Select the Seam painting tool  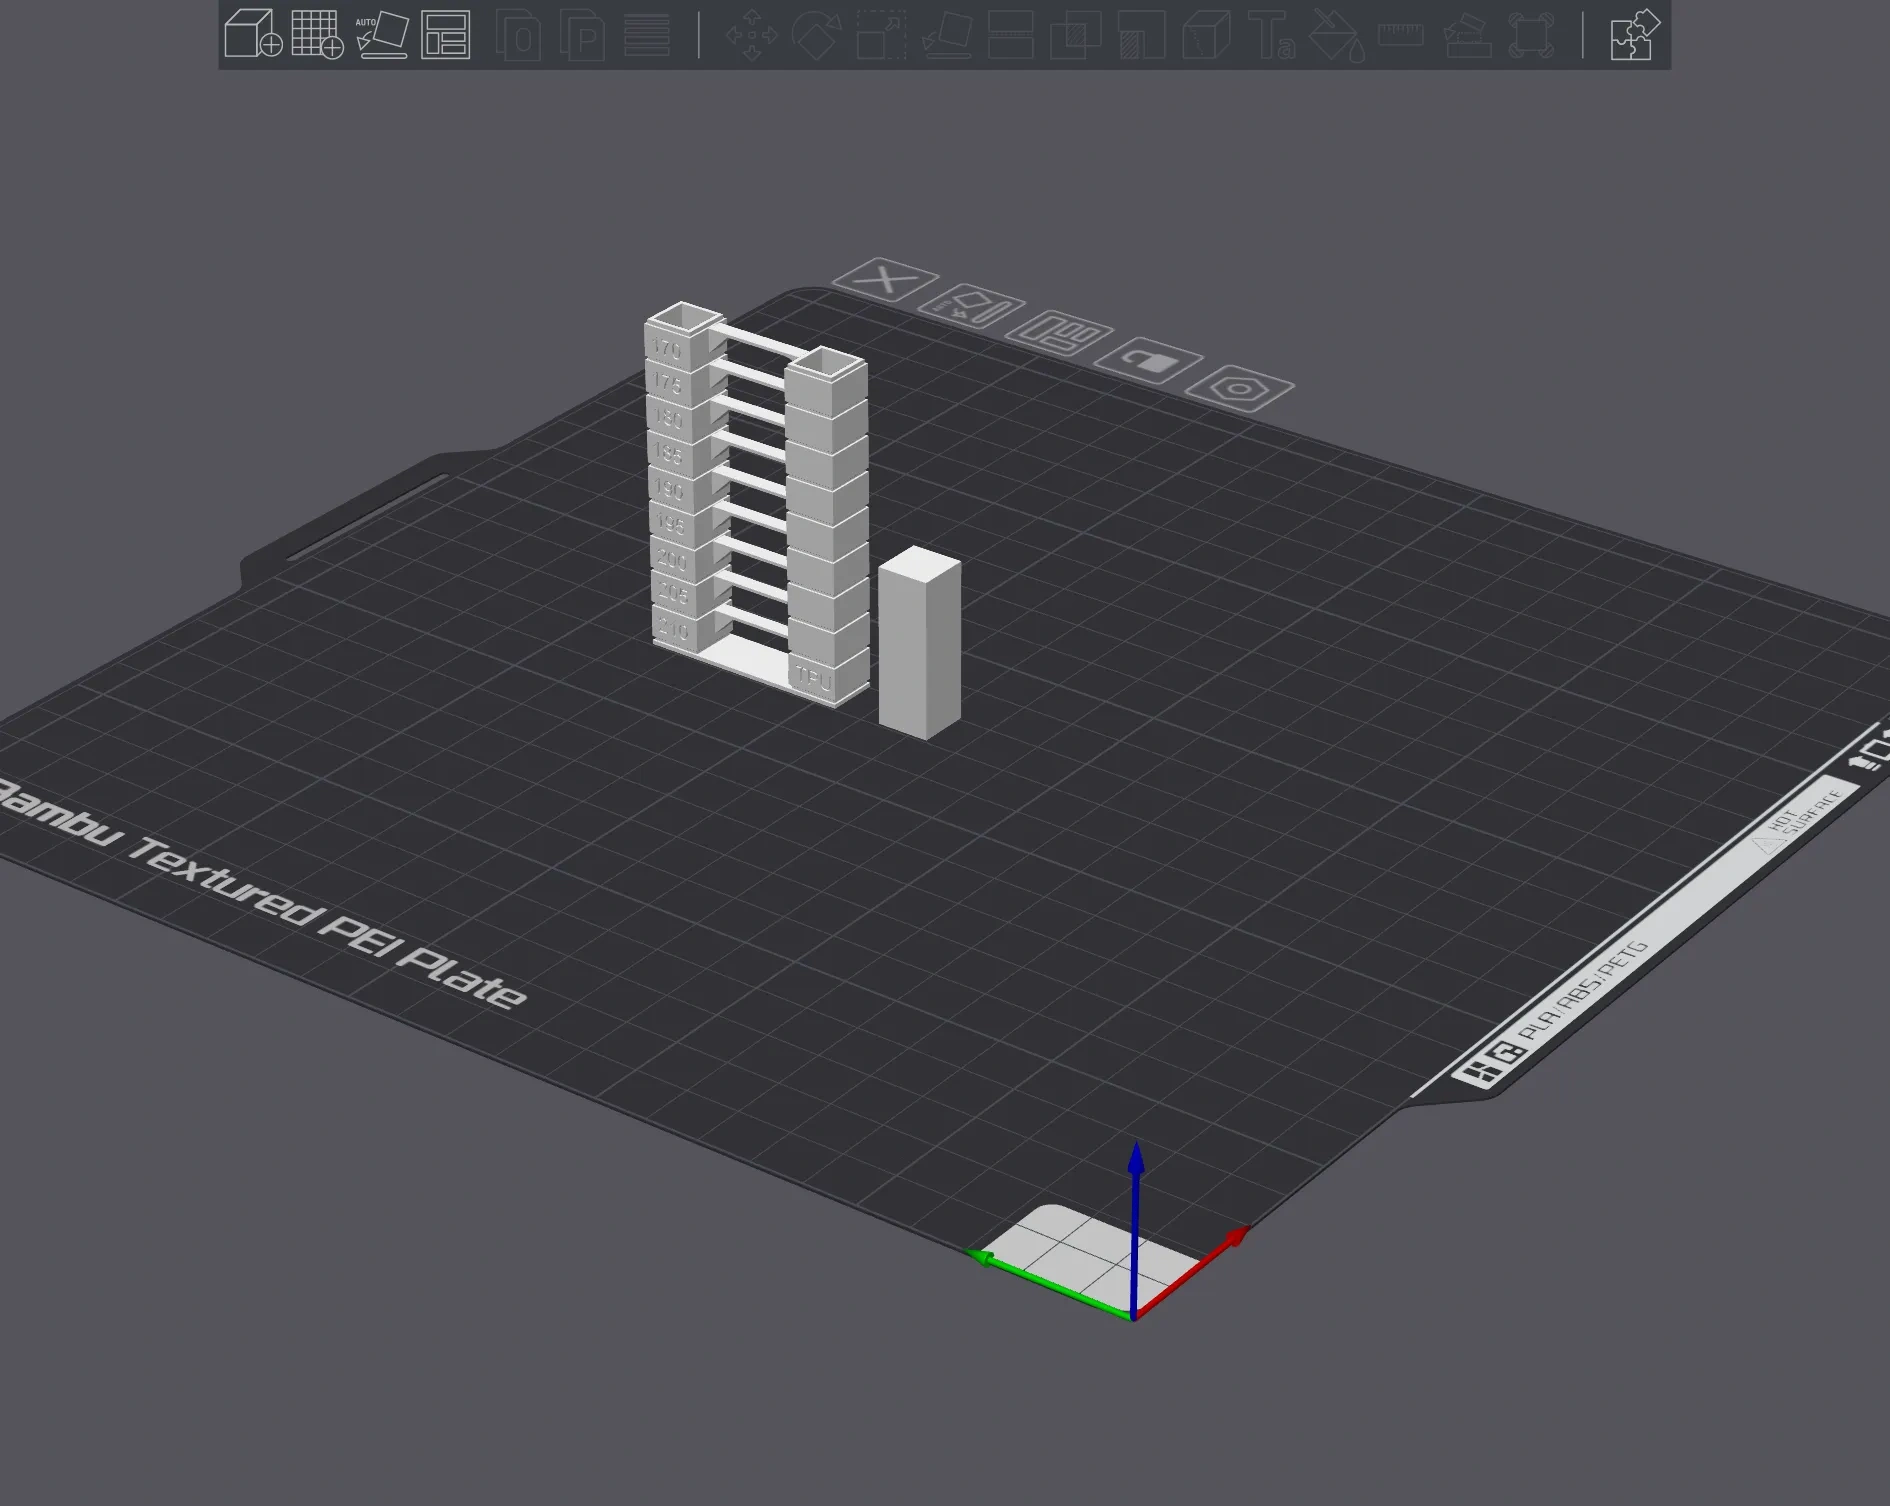point(1206,34)
